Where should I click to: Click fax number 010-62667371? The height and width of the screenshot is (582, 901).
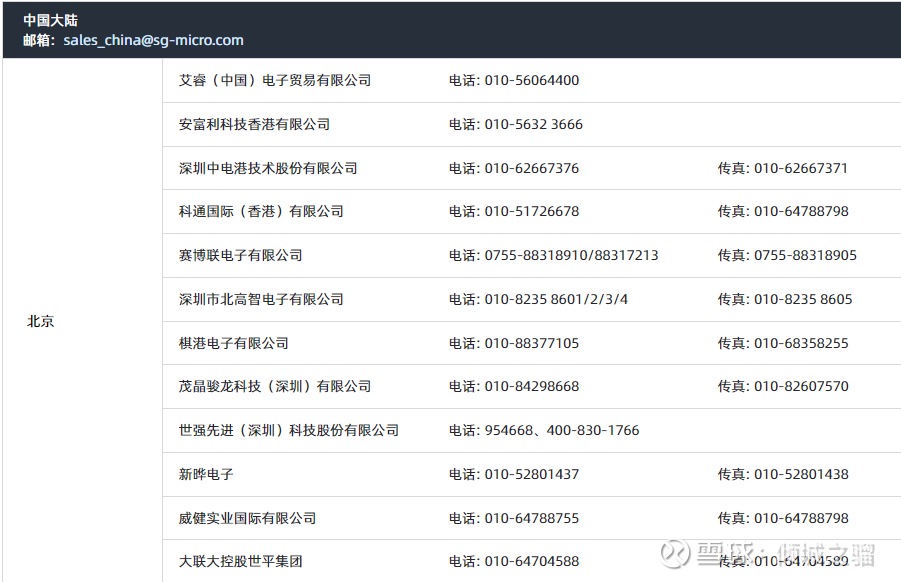coord(800,168)
